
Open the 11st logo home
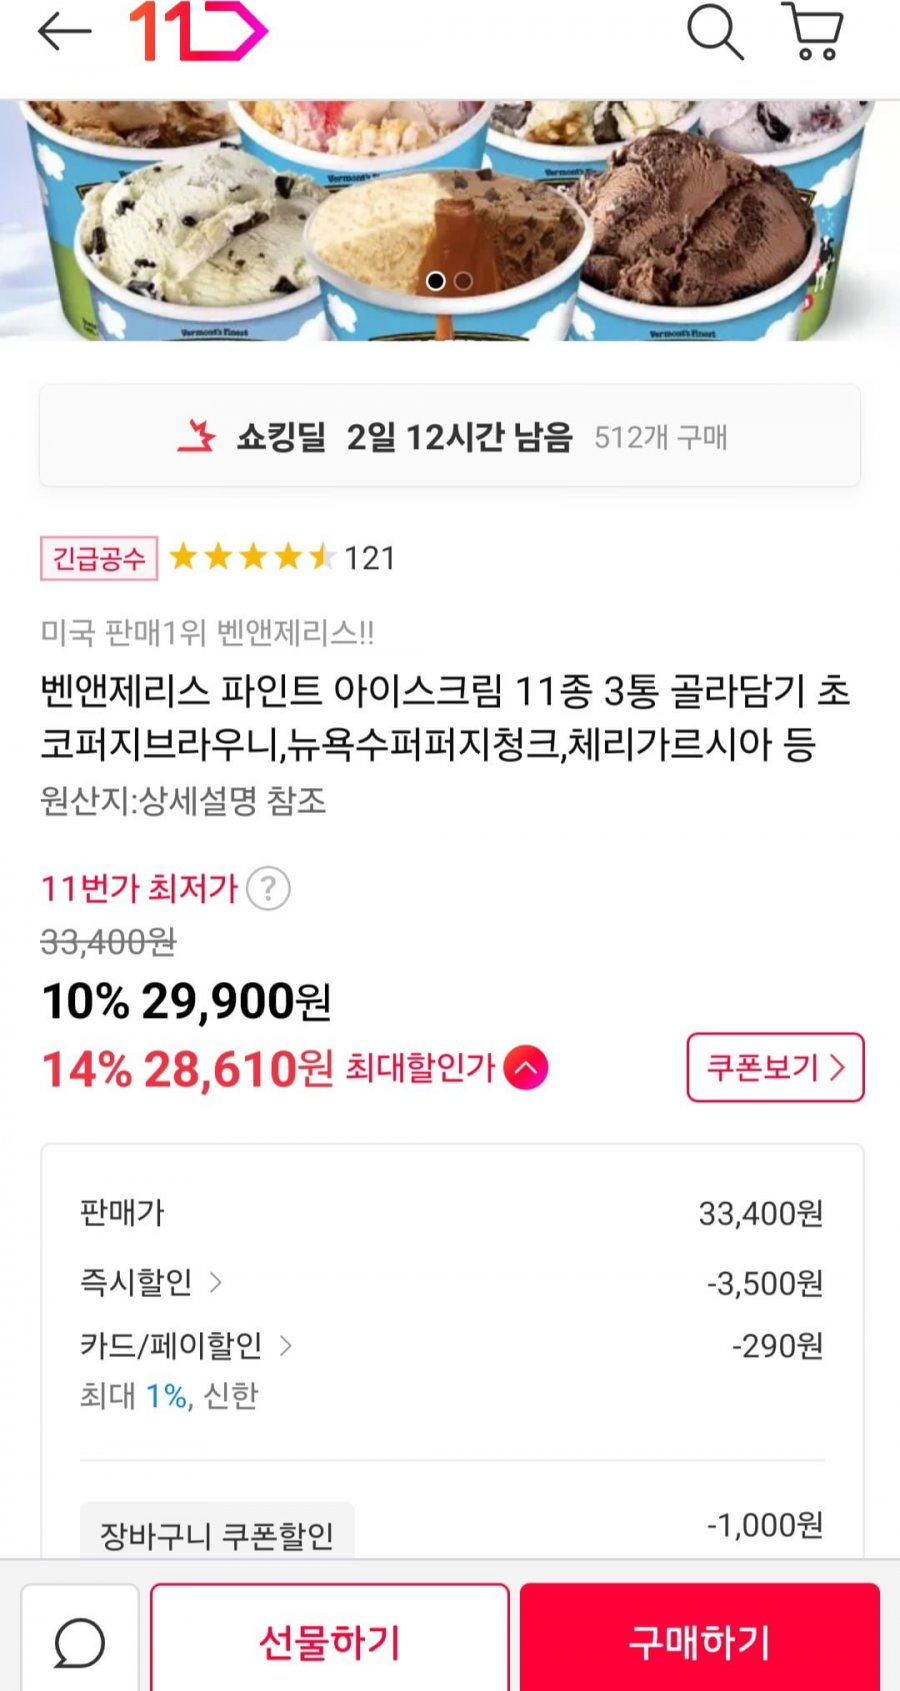click(198, 32)
